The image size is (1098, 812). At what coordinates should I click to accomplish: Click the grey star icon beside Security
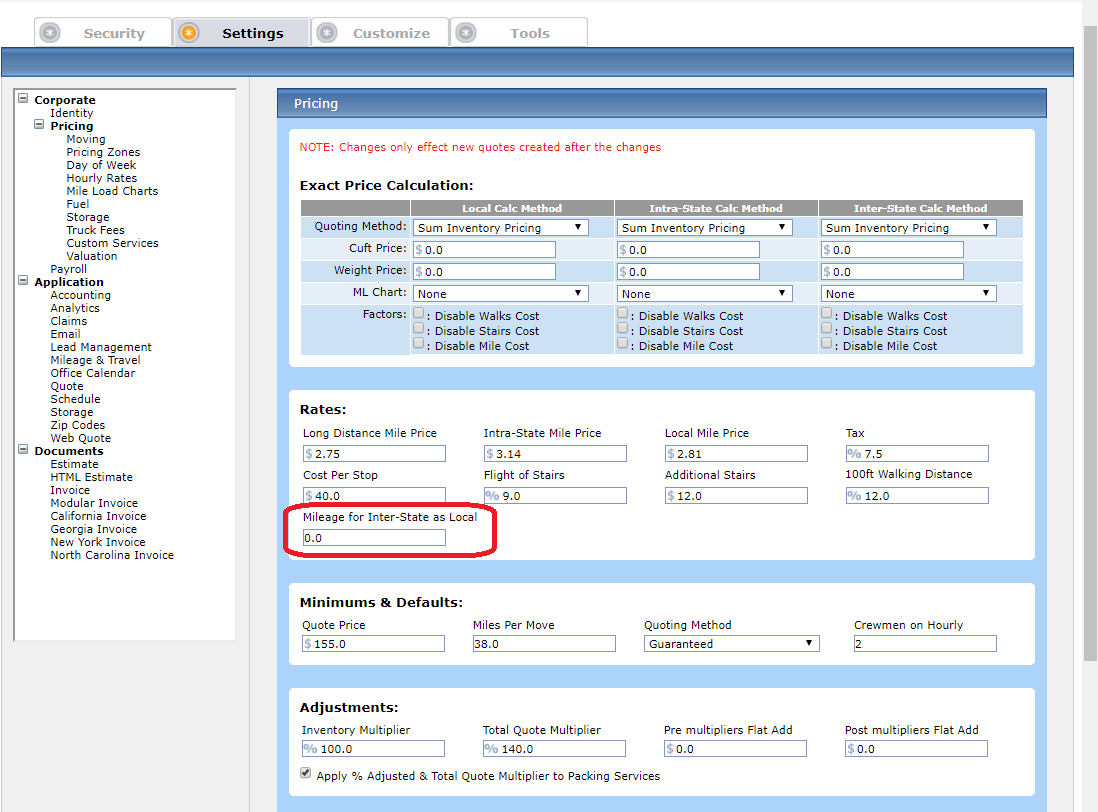pyautogui.click(x=50, y=33)
